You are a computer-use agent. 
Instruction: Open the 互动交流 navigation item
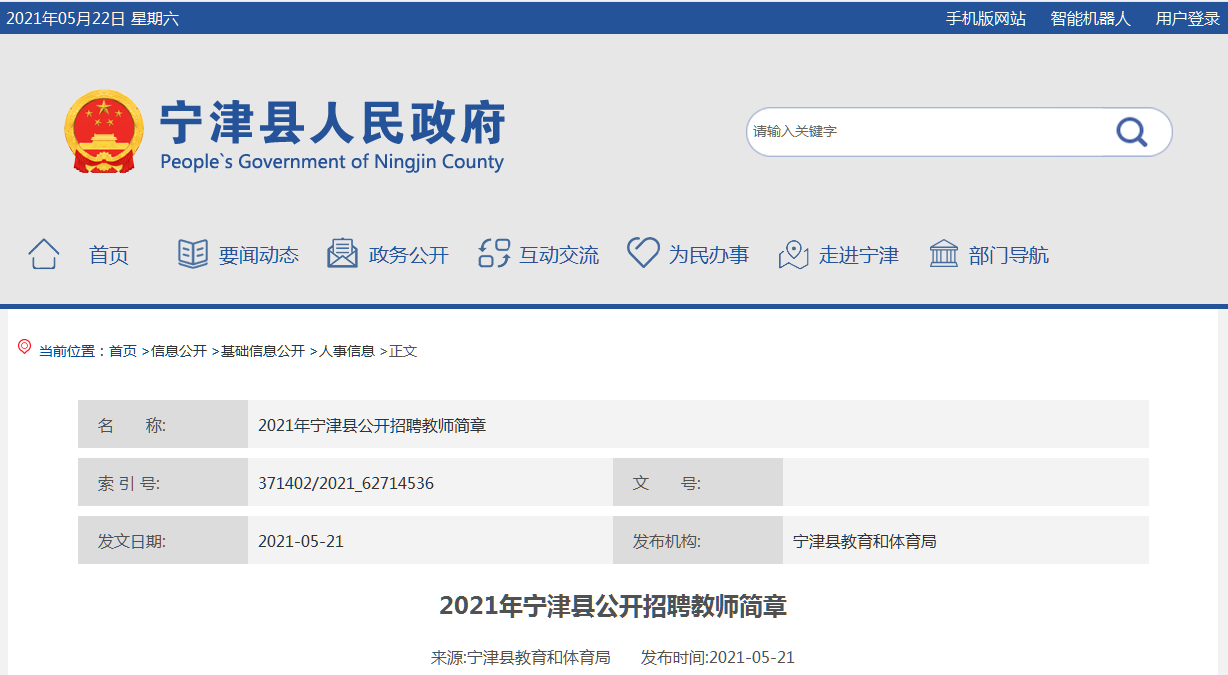pyautogui.click(x=559, y=255)
